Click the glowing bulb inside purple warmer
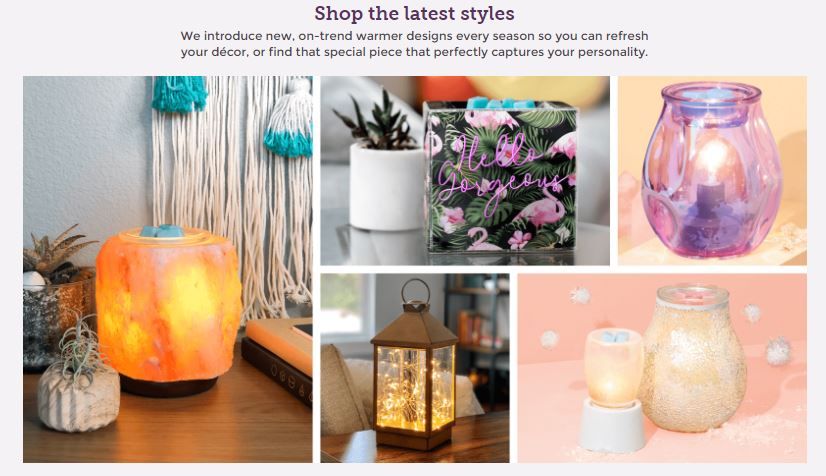 [714, 158]
